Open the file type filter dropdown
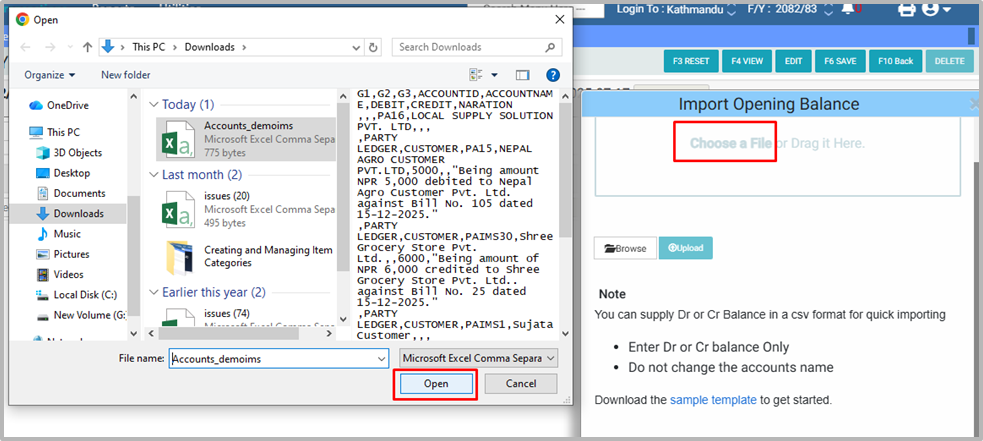The width and height of the screenshot is (983, 441). pos(478,358)
